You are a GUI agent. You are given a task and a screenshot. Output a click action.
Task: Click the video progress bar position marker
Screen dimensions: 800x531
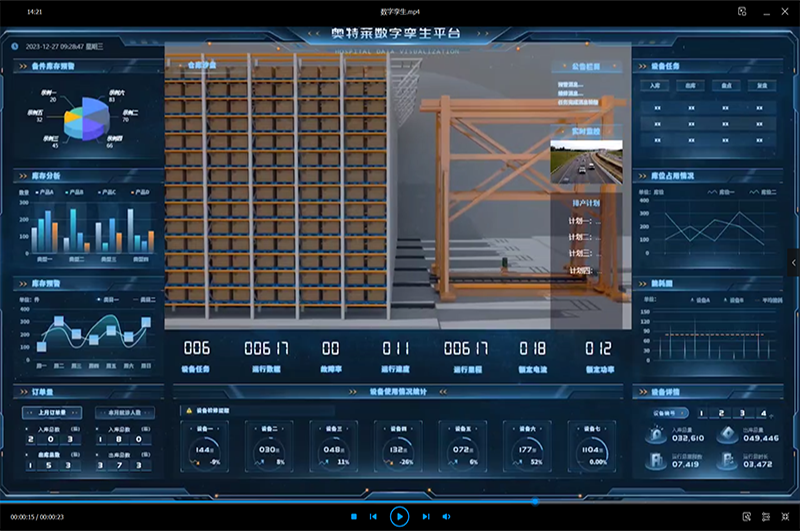click(x=535, y=501)
